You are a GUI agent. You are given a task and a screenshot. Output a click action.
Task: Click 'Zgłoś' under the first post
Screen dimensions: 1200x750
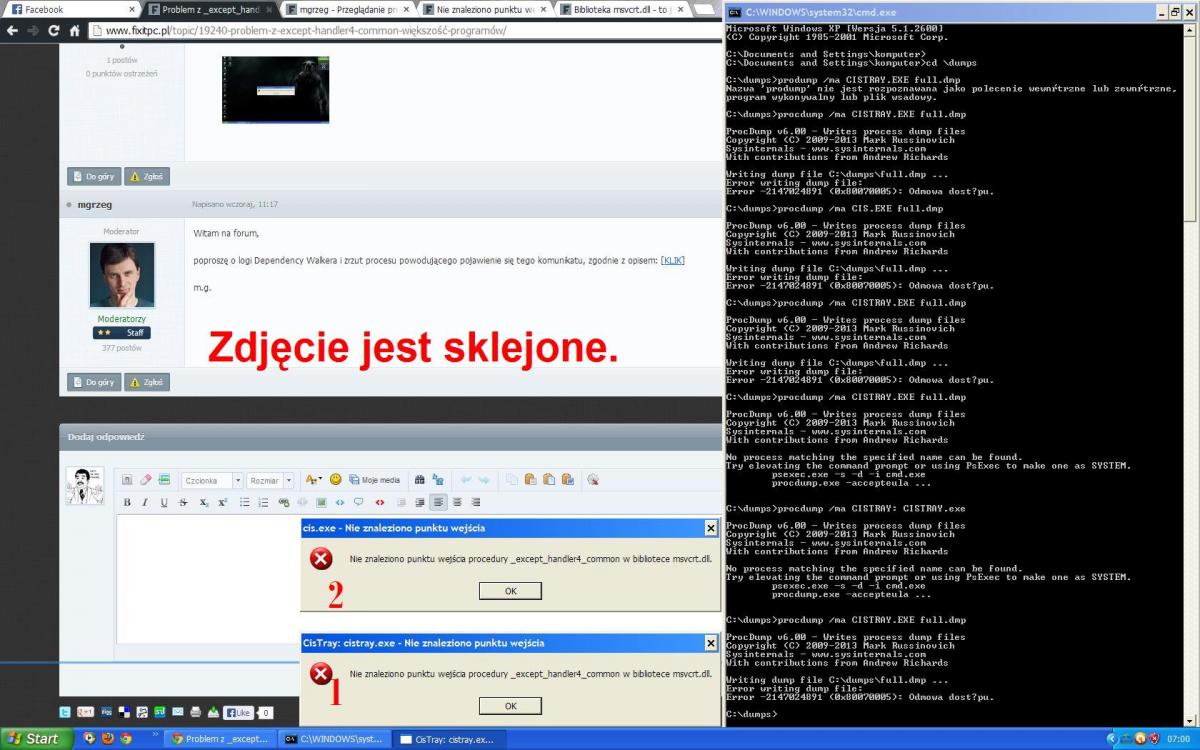coord(146,176)
